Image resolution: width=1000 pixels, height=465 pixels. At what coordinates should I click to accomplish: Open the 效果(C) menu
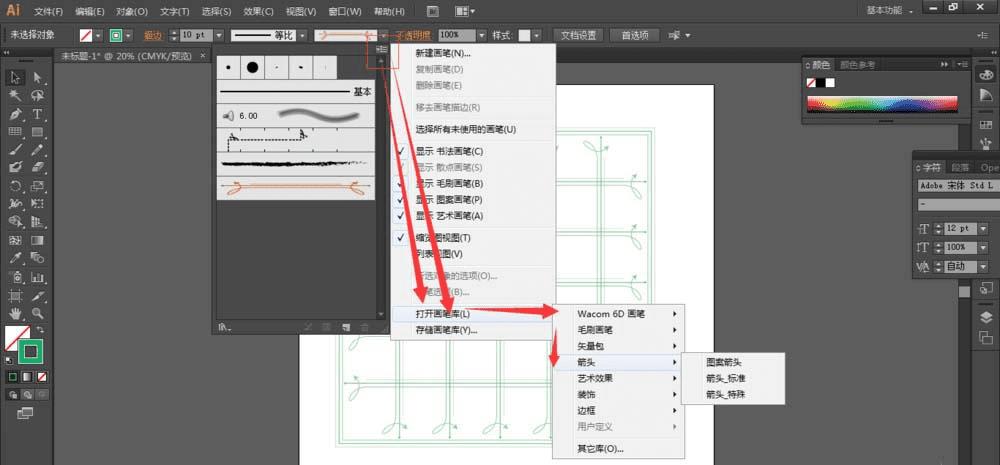[258, 11]
